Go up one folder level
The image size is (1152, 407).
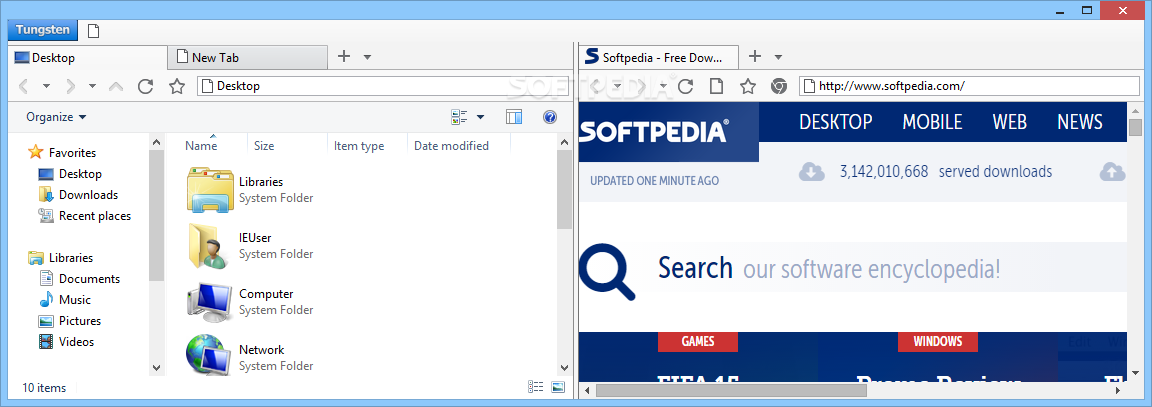pyautogui.click(x=115, y=87)
